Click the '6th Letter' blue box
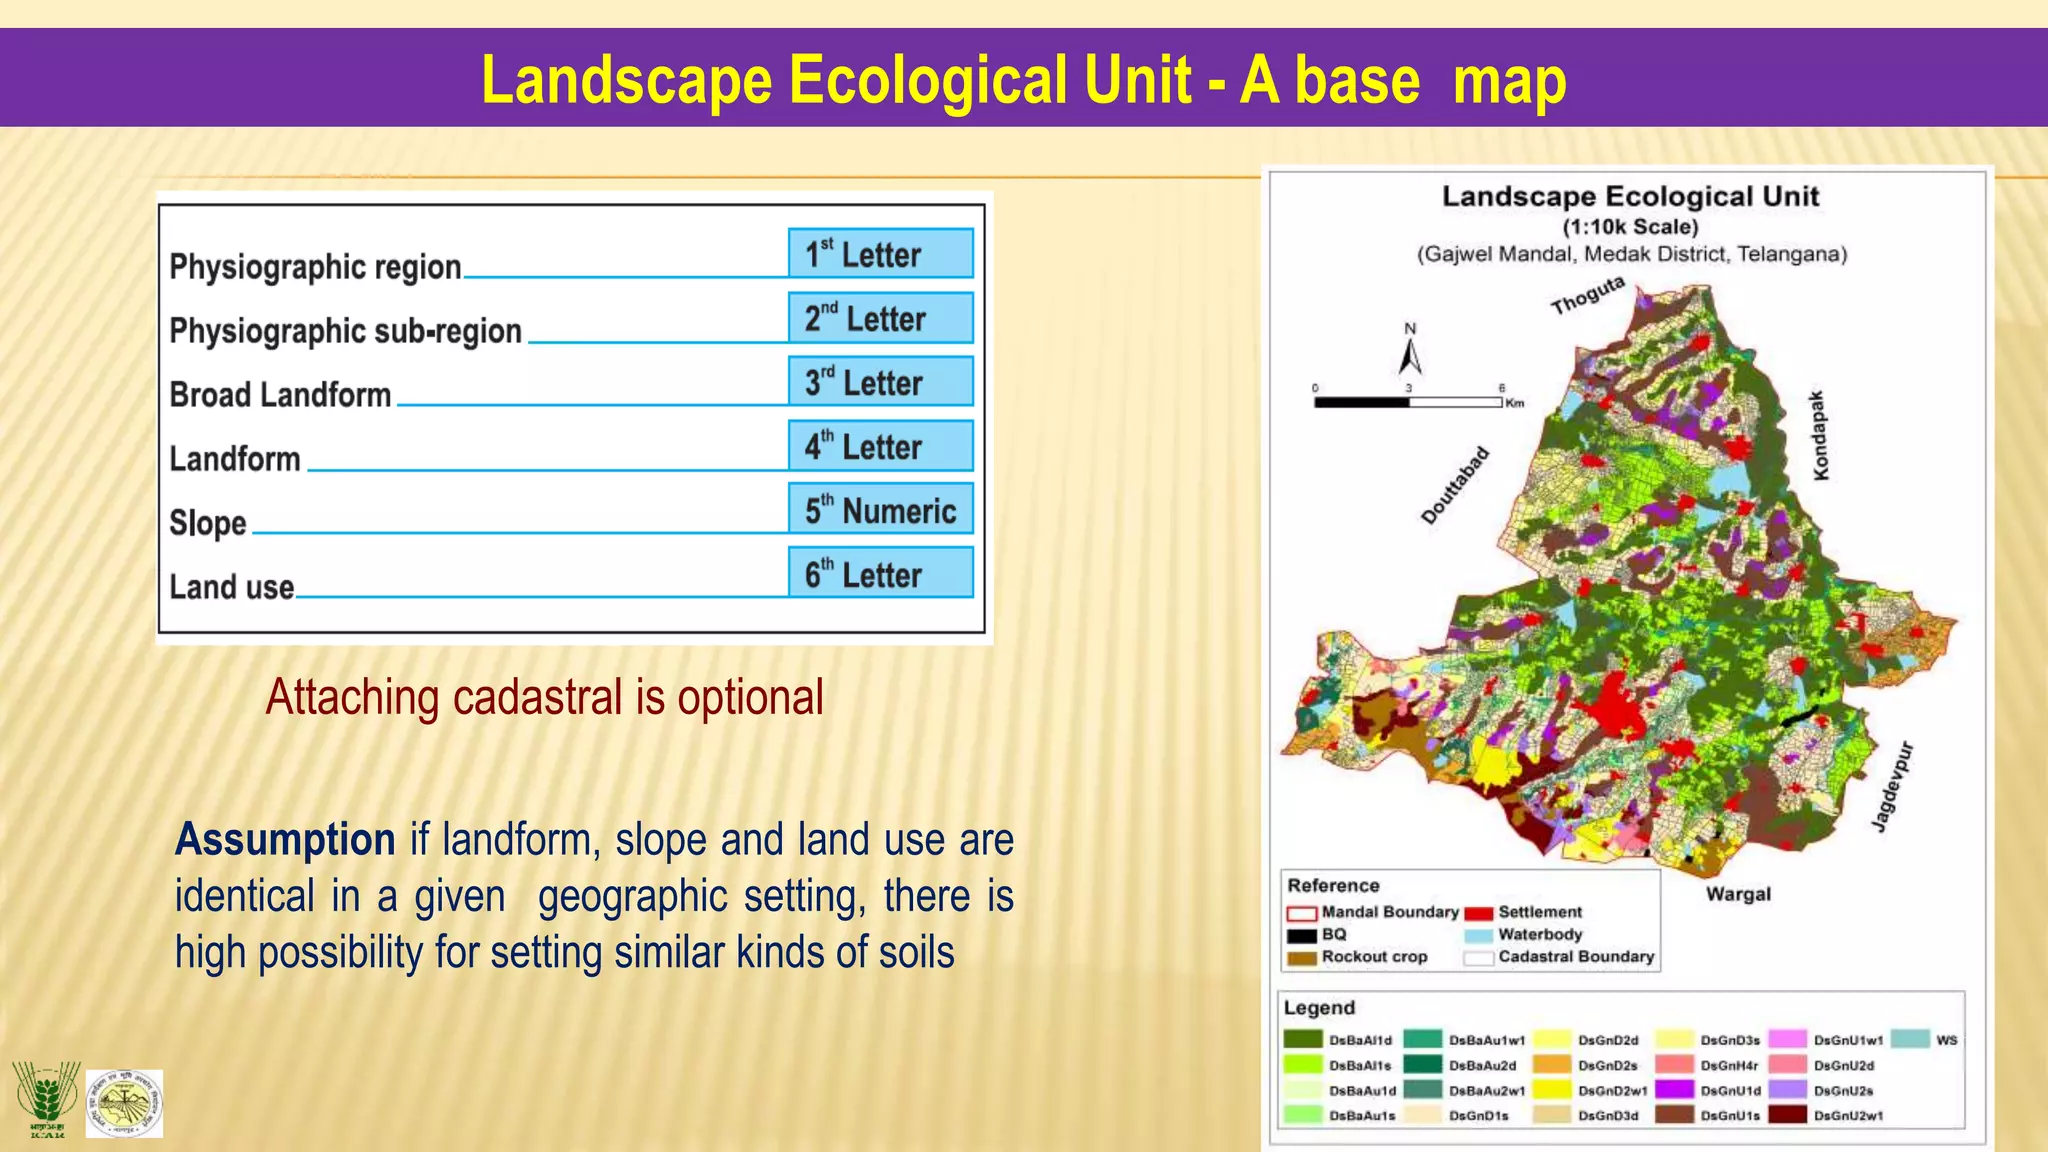 tap(880, 574)
